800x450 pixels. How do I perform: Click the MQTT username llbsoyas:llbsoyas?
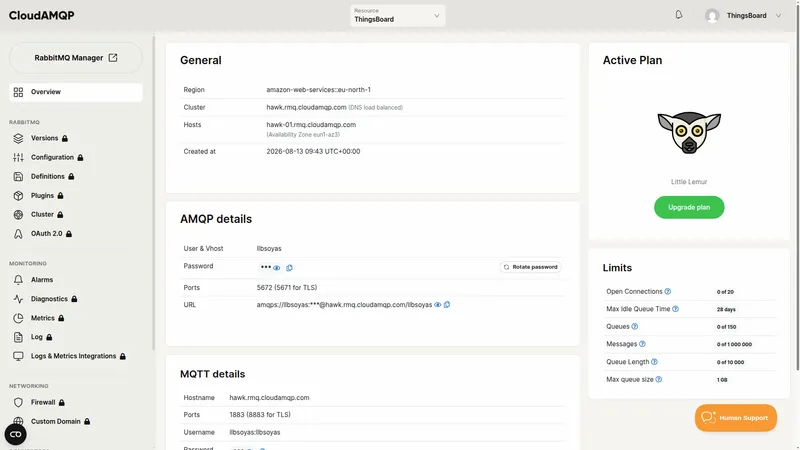(255, 432)
